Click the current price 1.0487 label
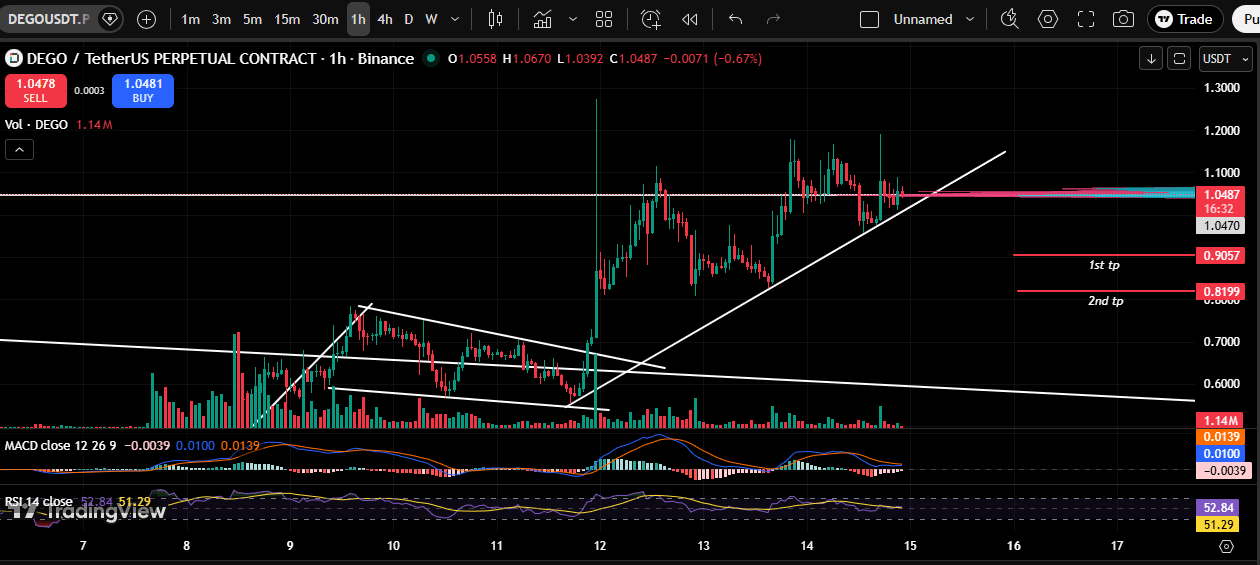This screenshot has width=1260, height=565. tap(1222, 195)
